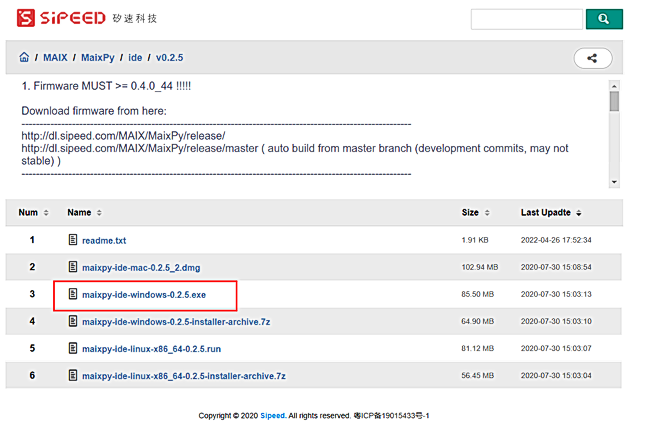Open the v0.2.5 breadcrumb link
The image size is (645, 438).
click(169, 58)
